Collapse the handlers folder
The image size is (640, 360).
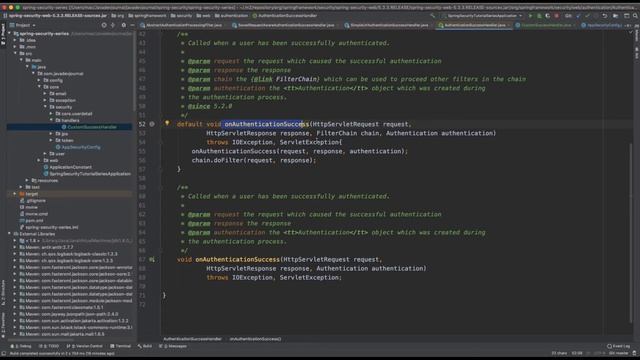click(51, 120)
